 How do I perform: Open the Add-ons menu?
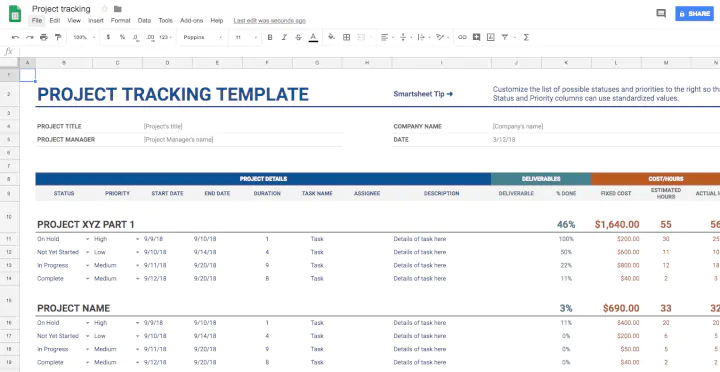point(191,21)
